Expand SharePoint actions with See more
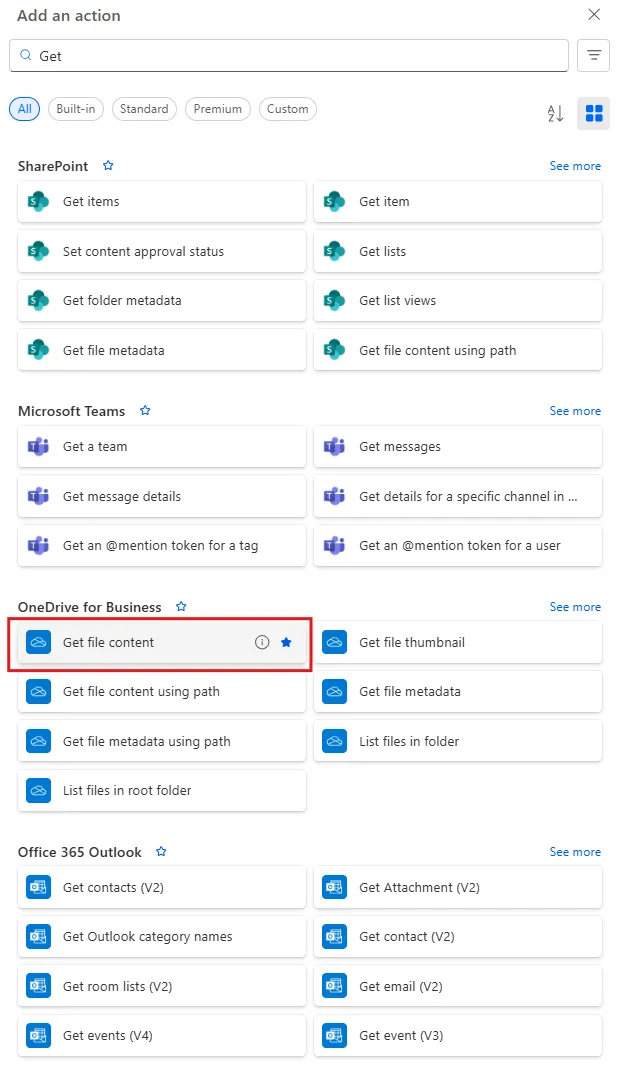This screenshot has width=623, height=1079. (575, 166)
